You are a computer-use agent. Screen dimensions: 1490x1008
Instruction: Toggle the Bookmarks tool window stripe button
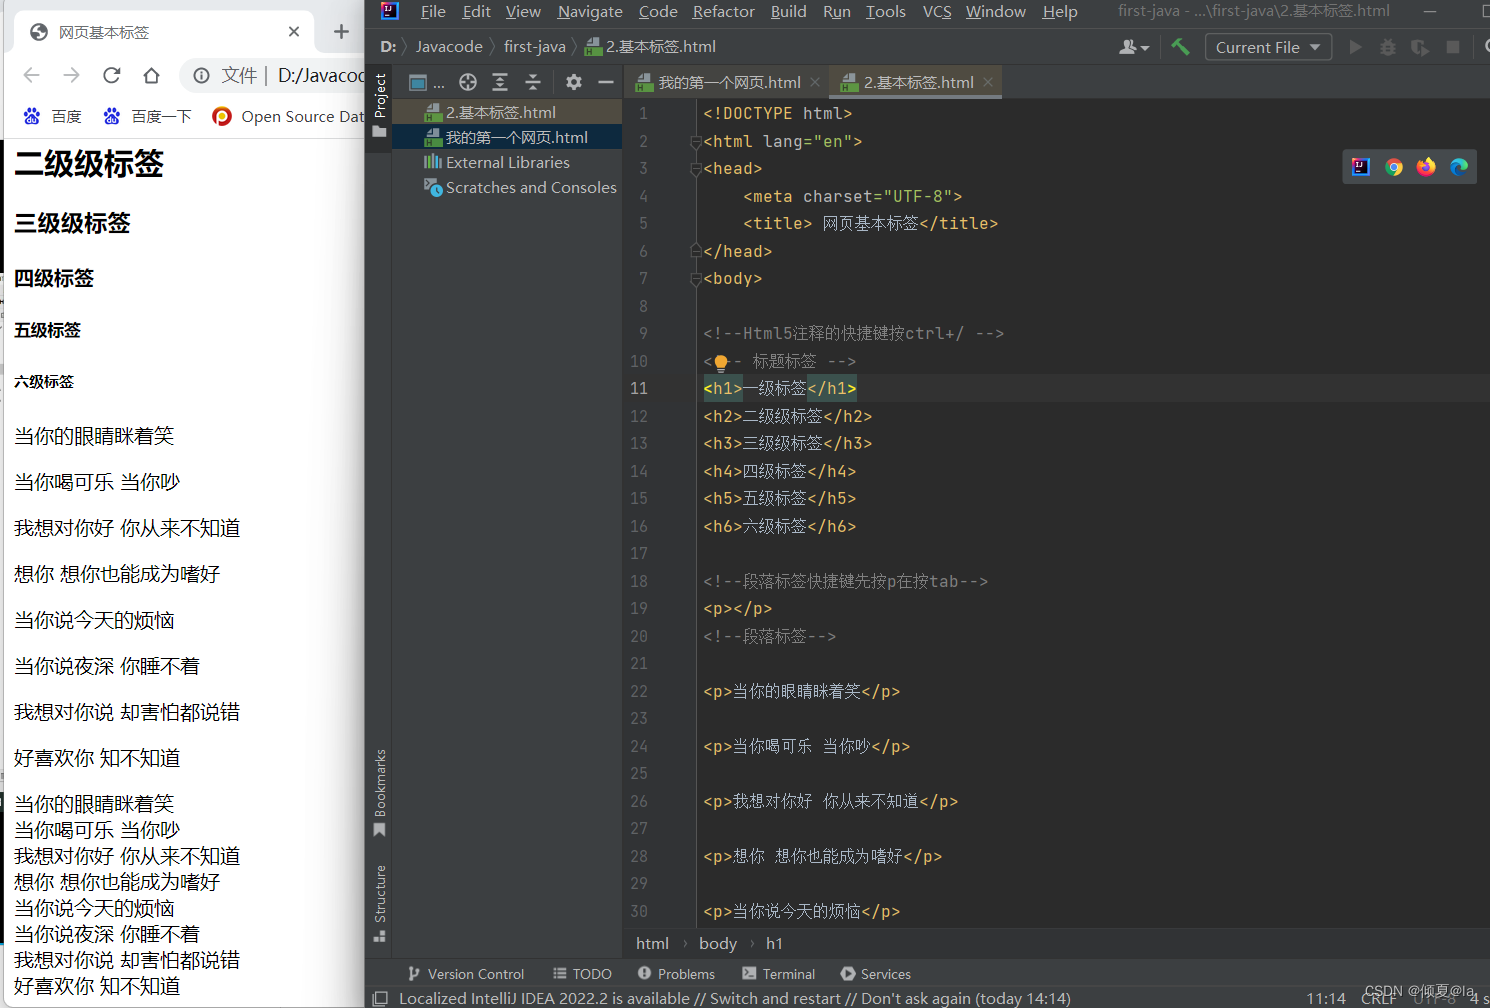tap(380, 794)
